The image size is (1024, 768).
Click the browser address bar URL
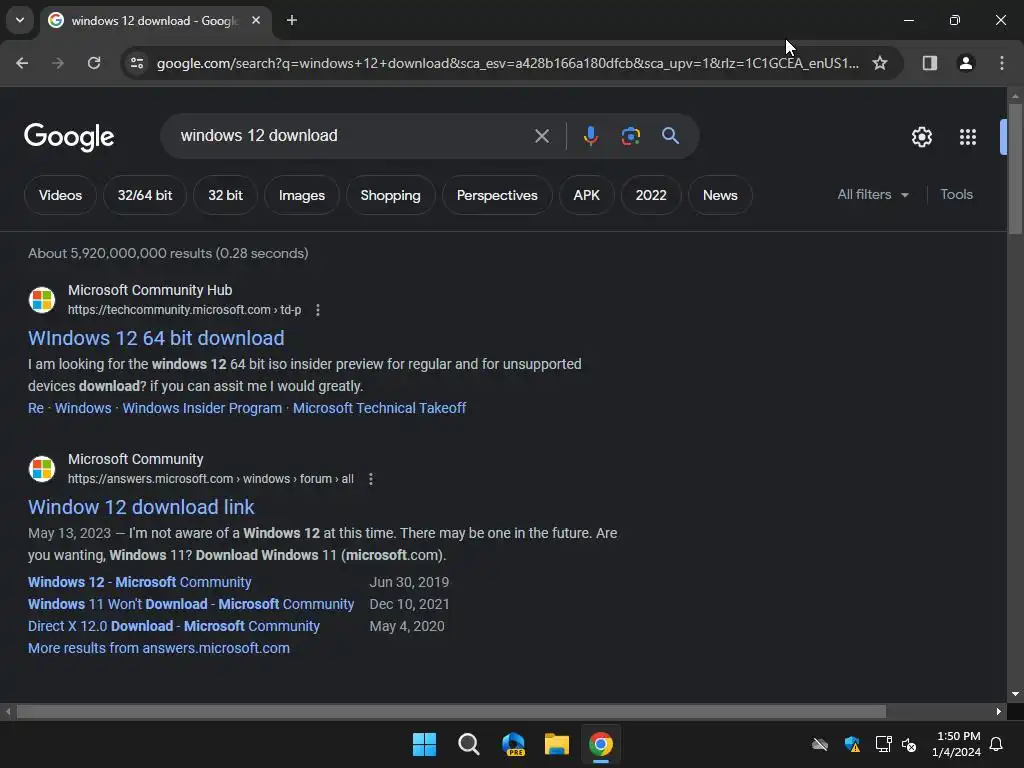(x=507, y=63)
